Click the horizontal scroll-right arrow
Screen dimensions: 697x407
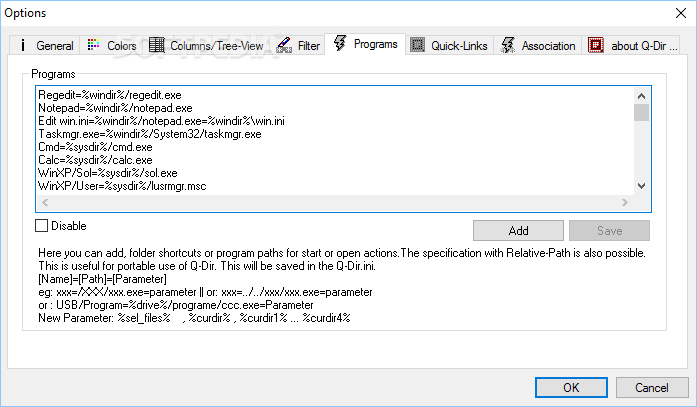point(625,203)
